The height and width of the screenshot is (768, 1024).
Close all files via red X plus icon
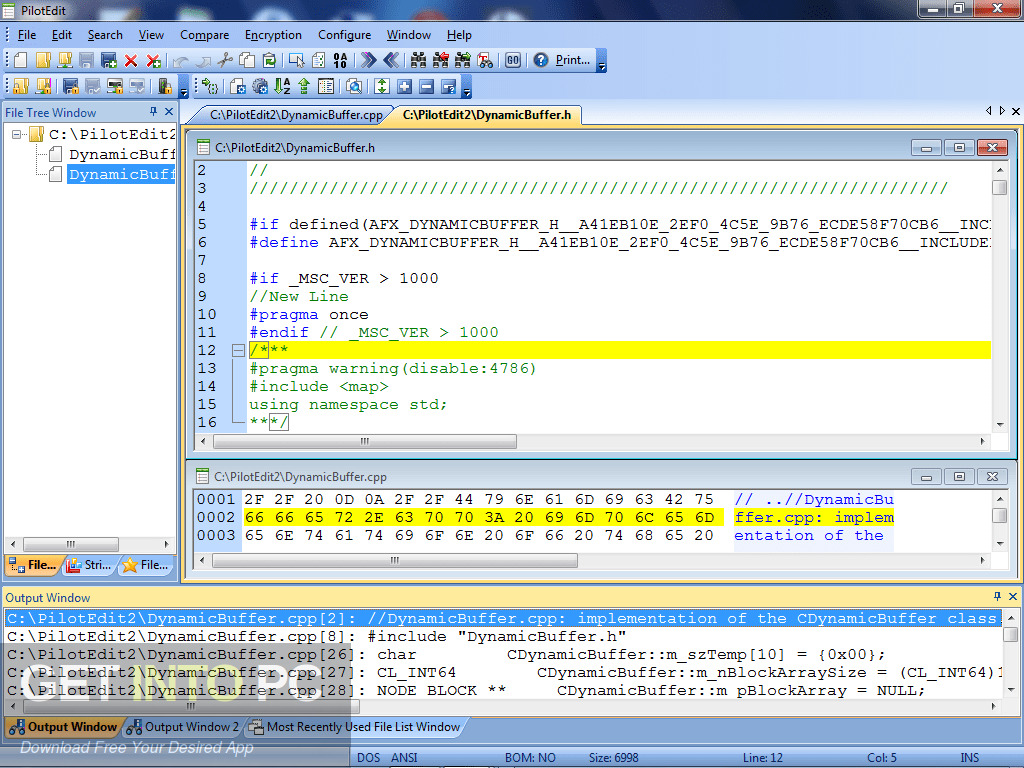(153, 61)
